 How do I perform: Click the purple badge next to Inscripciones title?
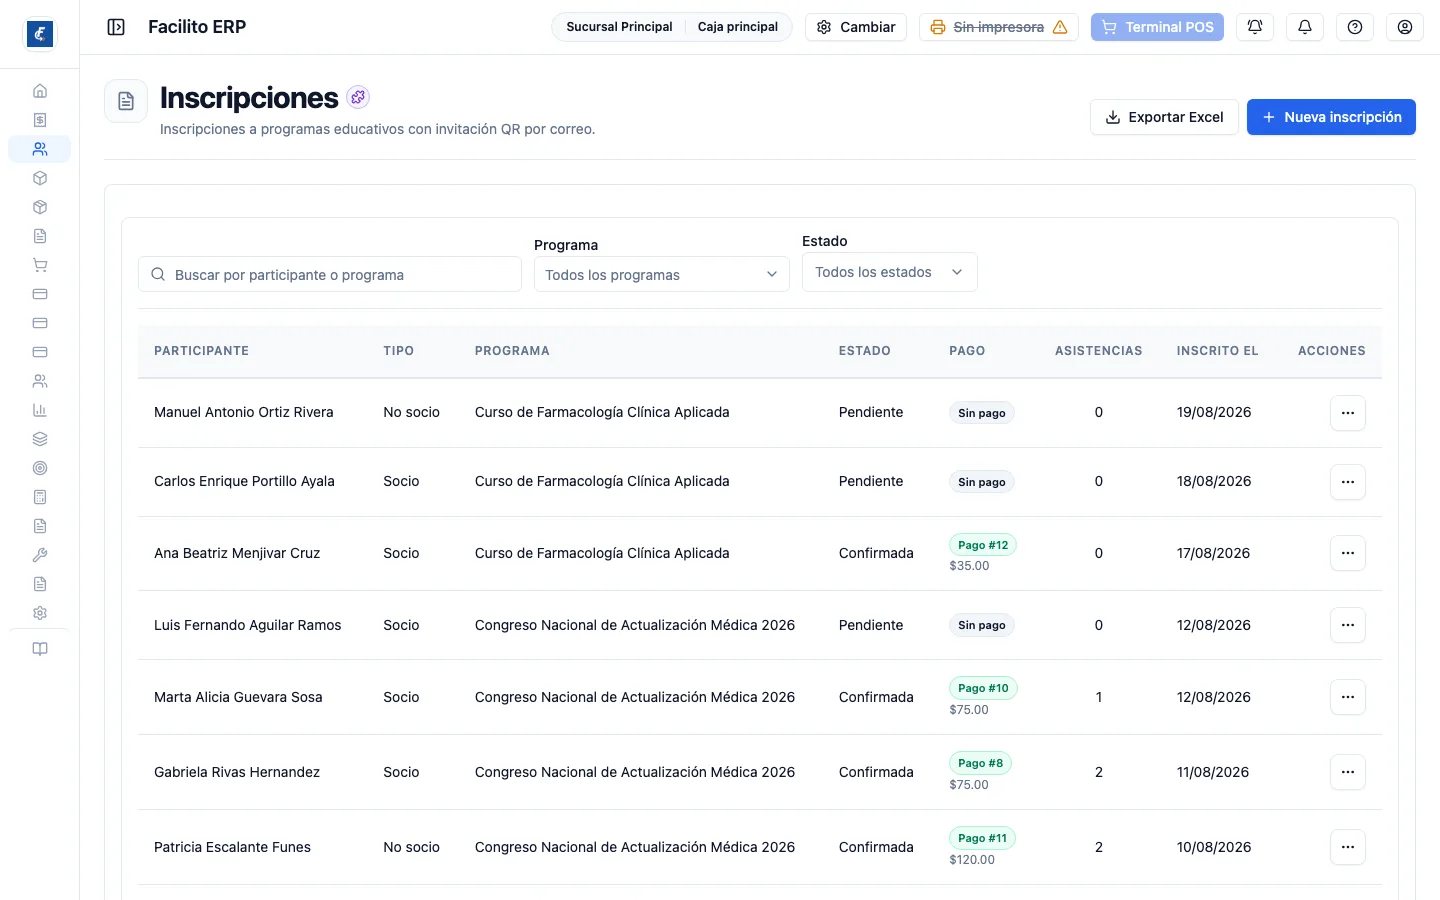(x=358, y=97)
